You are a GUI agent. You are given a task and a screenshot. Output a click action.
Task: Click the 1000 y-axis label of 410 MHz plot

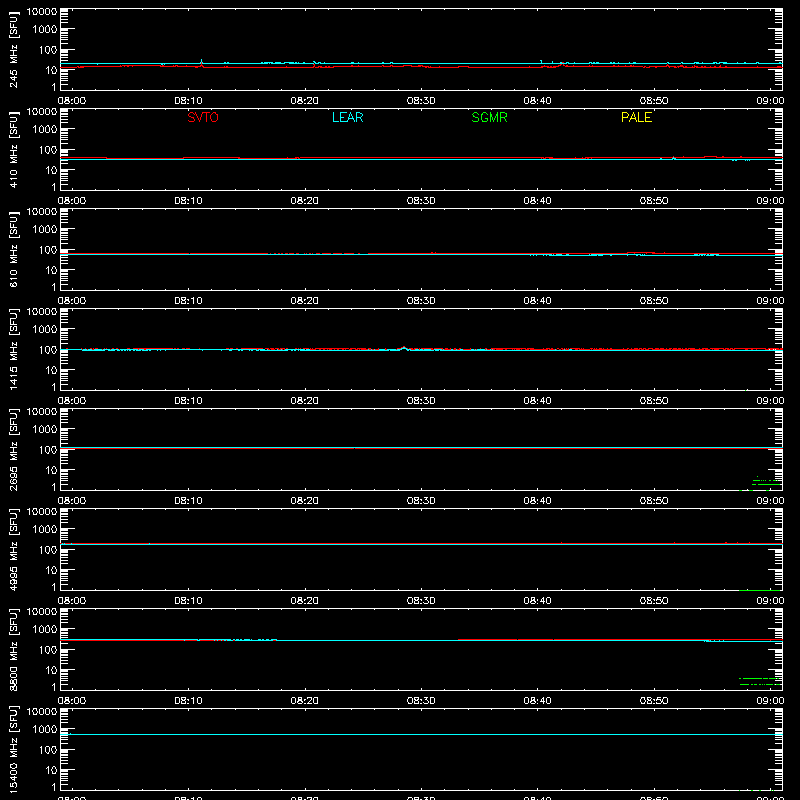click(x=45, y=130)
